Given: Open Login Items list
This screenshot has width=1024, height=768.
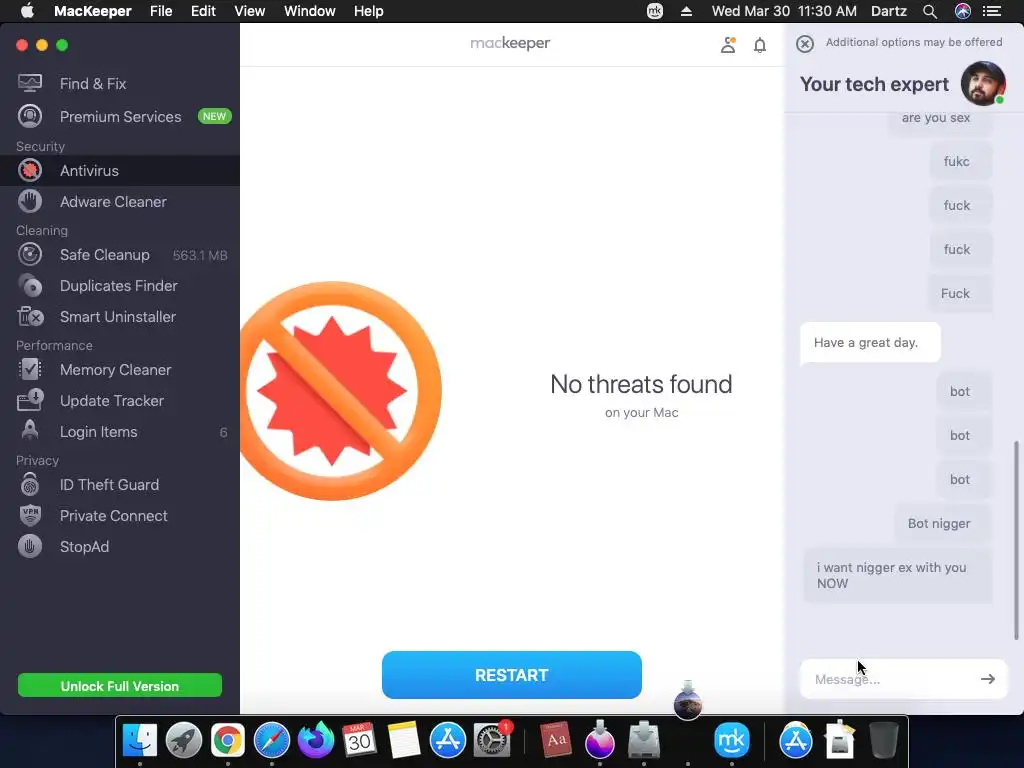Looking at the screenshot, I should [x=120, y=432].
